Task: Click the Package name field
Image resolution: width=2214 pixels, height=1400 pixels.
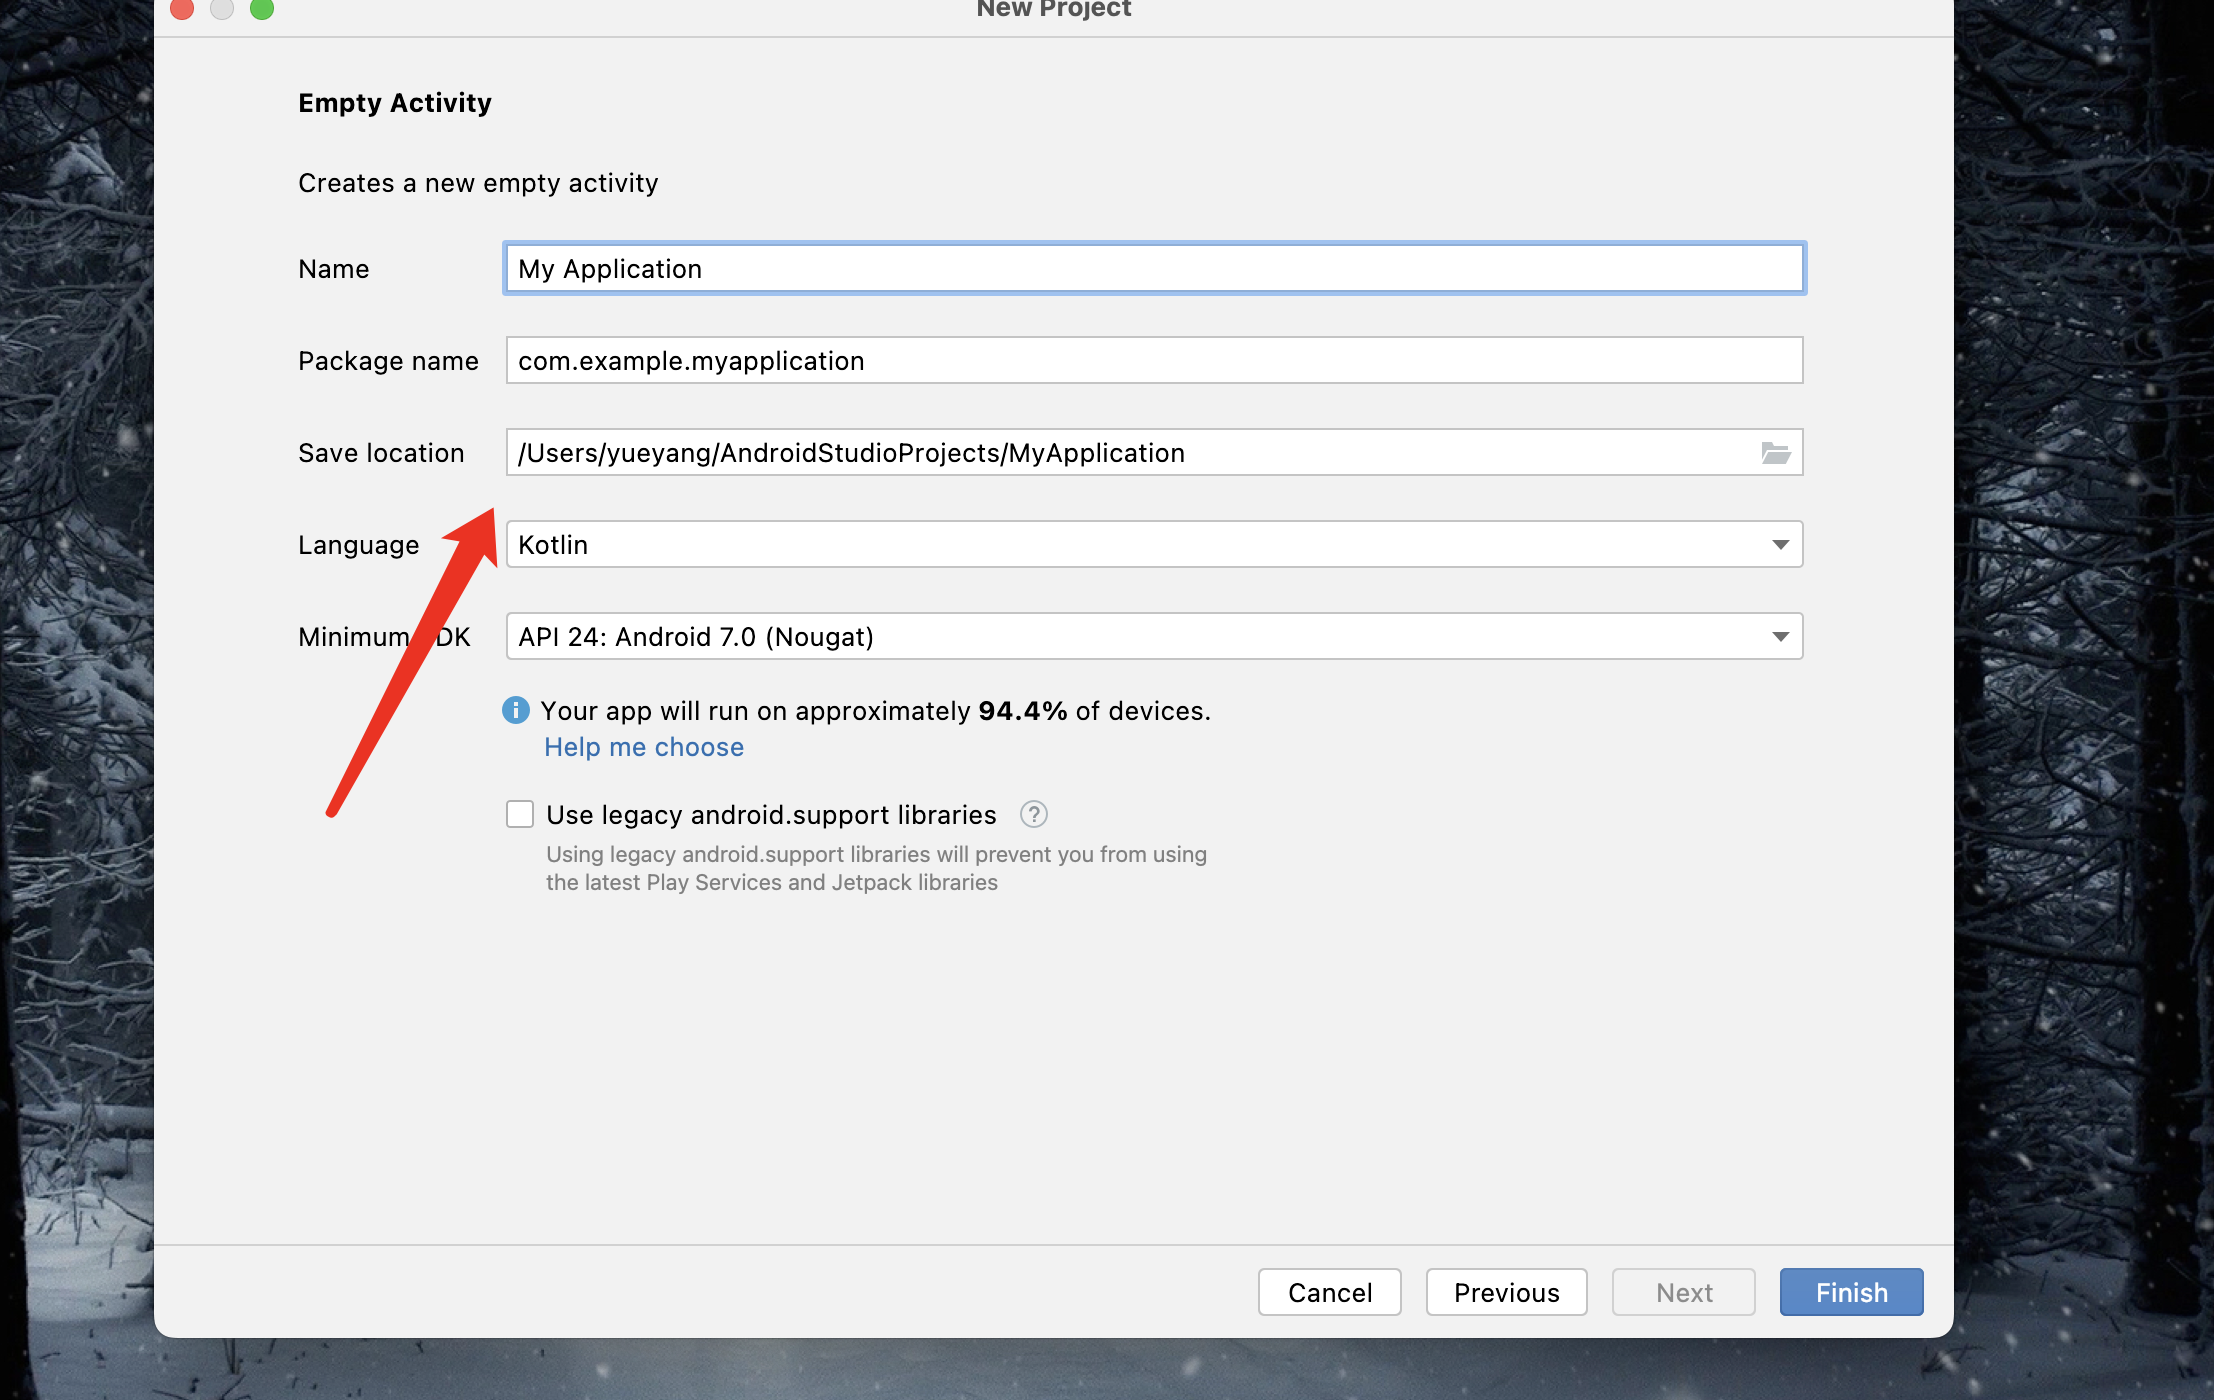Action: click(1154, 361)
